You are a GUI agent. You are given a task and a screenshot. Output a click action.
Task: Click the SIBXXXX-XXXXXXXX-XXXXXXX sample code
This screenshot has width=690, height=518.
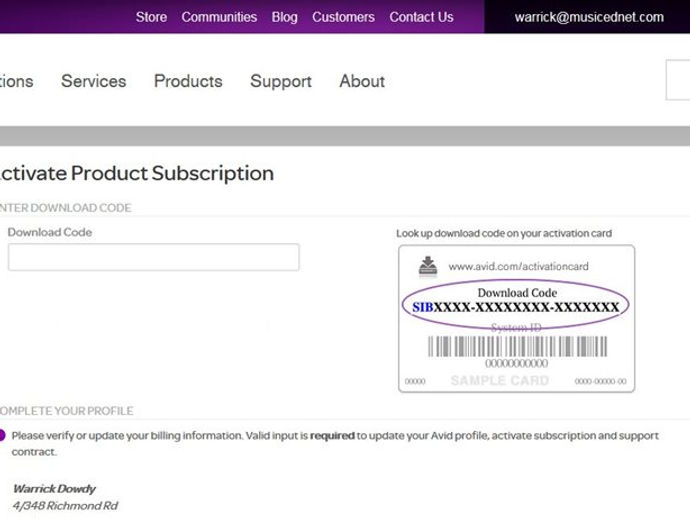coord(516,308)
